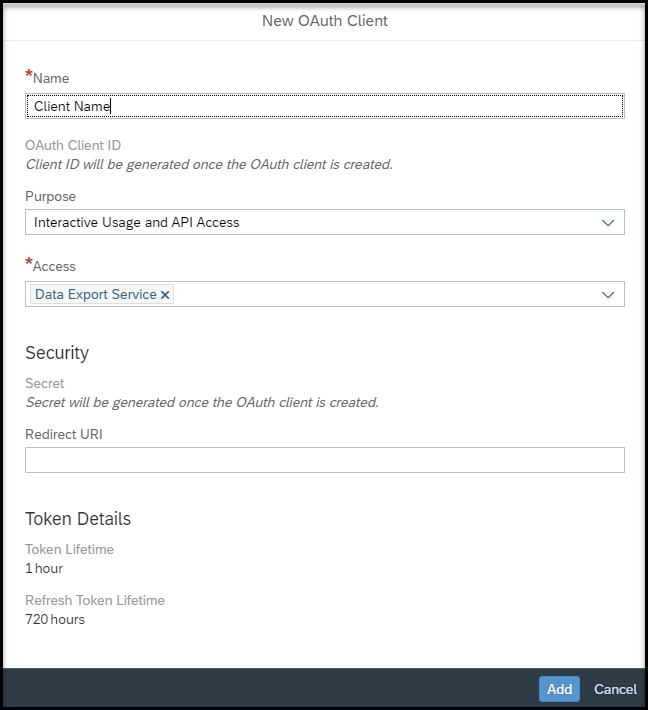Expand the Purpose dropdown arrow
648x710 pixels.
point(608,222)
